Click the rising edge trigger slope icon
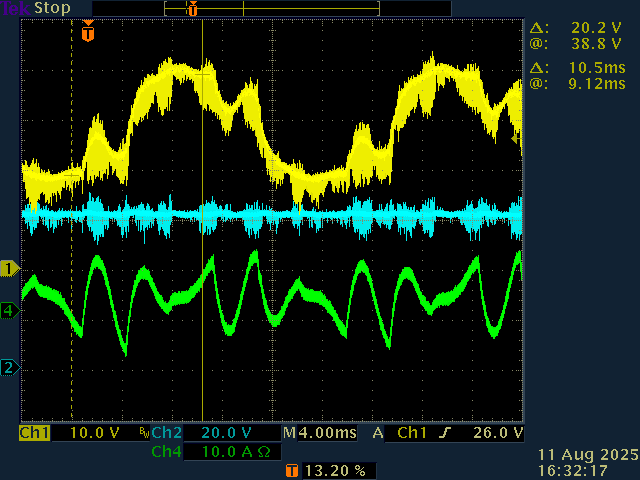Viewport: 640px width, 480px height. click(x=444, y=433)
